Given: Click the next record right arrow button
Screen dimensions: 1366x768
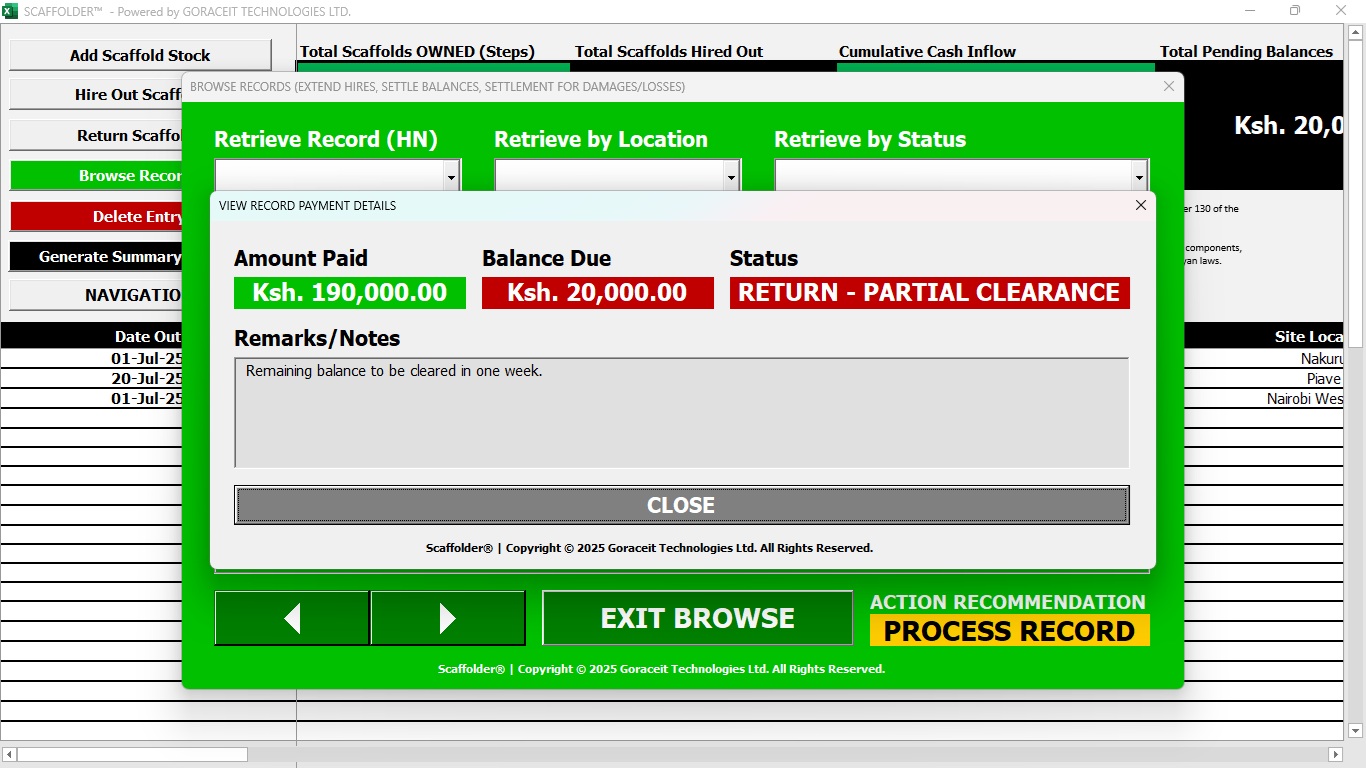Looking at the screenshot, I should click(x=447, y=618).
